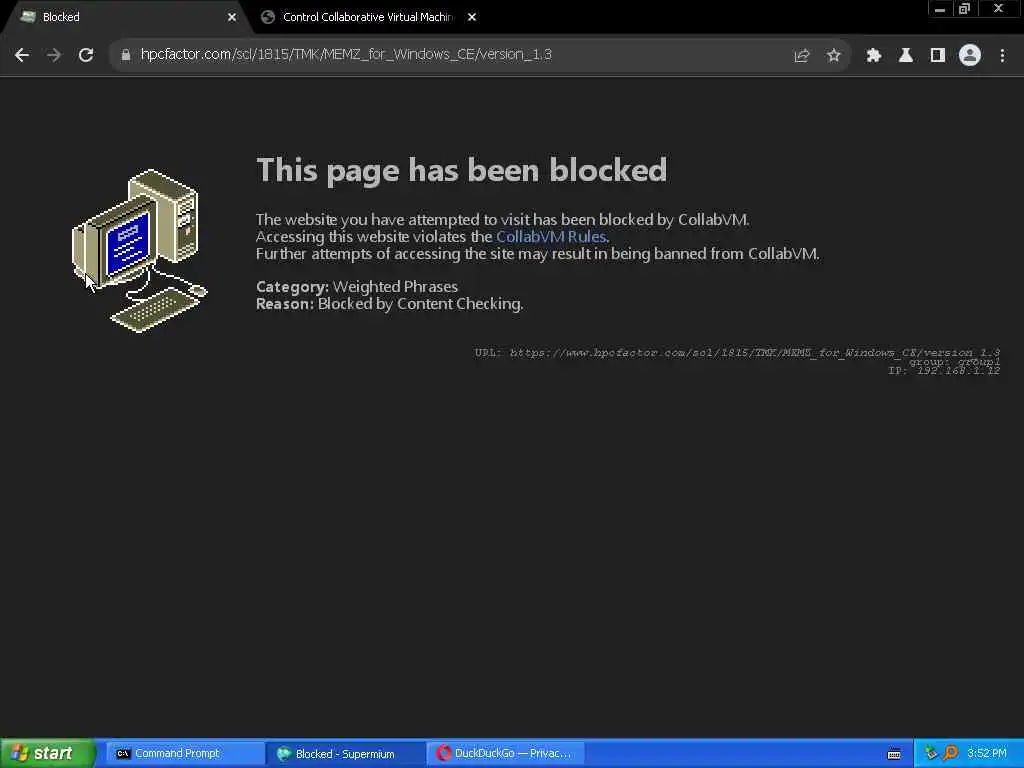Click 'Reason: Blocked by Content Checking' text

(x=389, y=304)
